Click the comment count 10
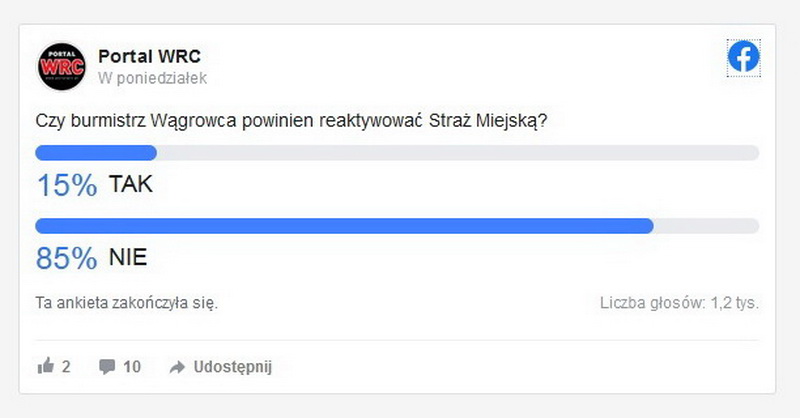This screenshot has width=800, height=418. [132, 366]
